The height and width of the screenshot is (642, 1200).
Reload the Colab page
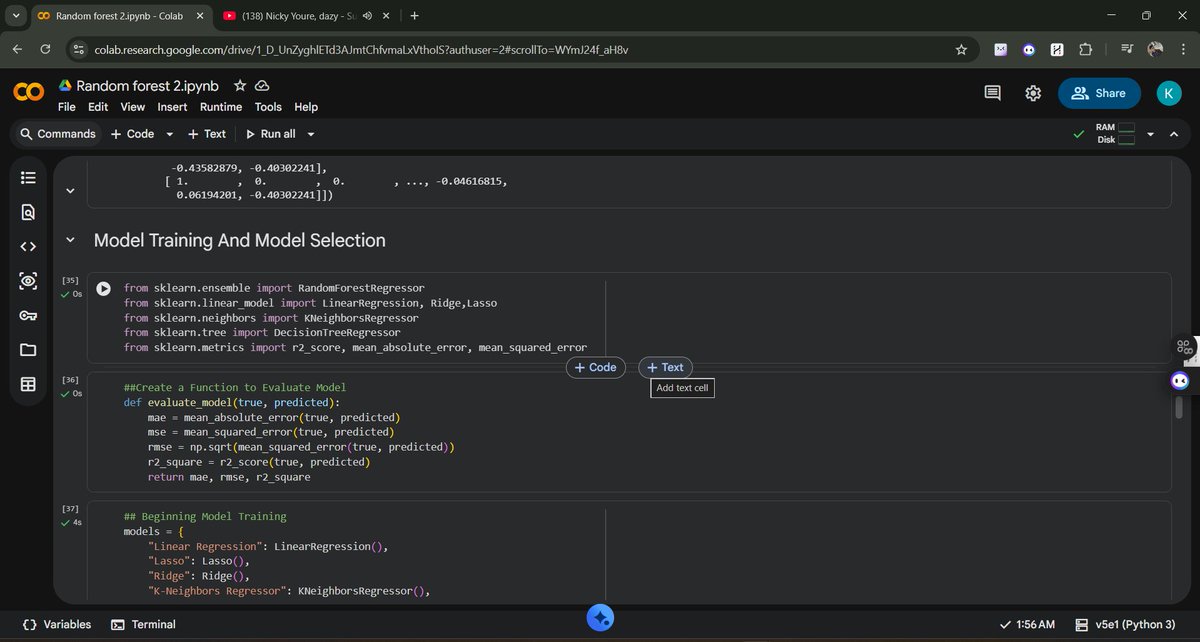point(45,49)
